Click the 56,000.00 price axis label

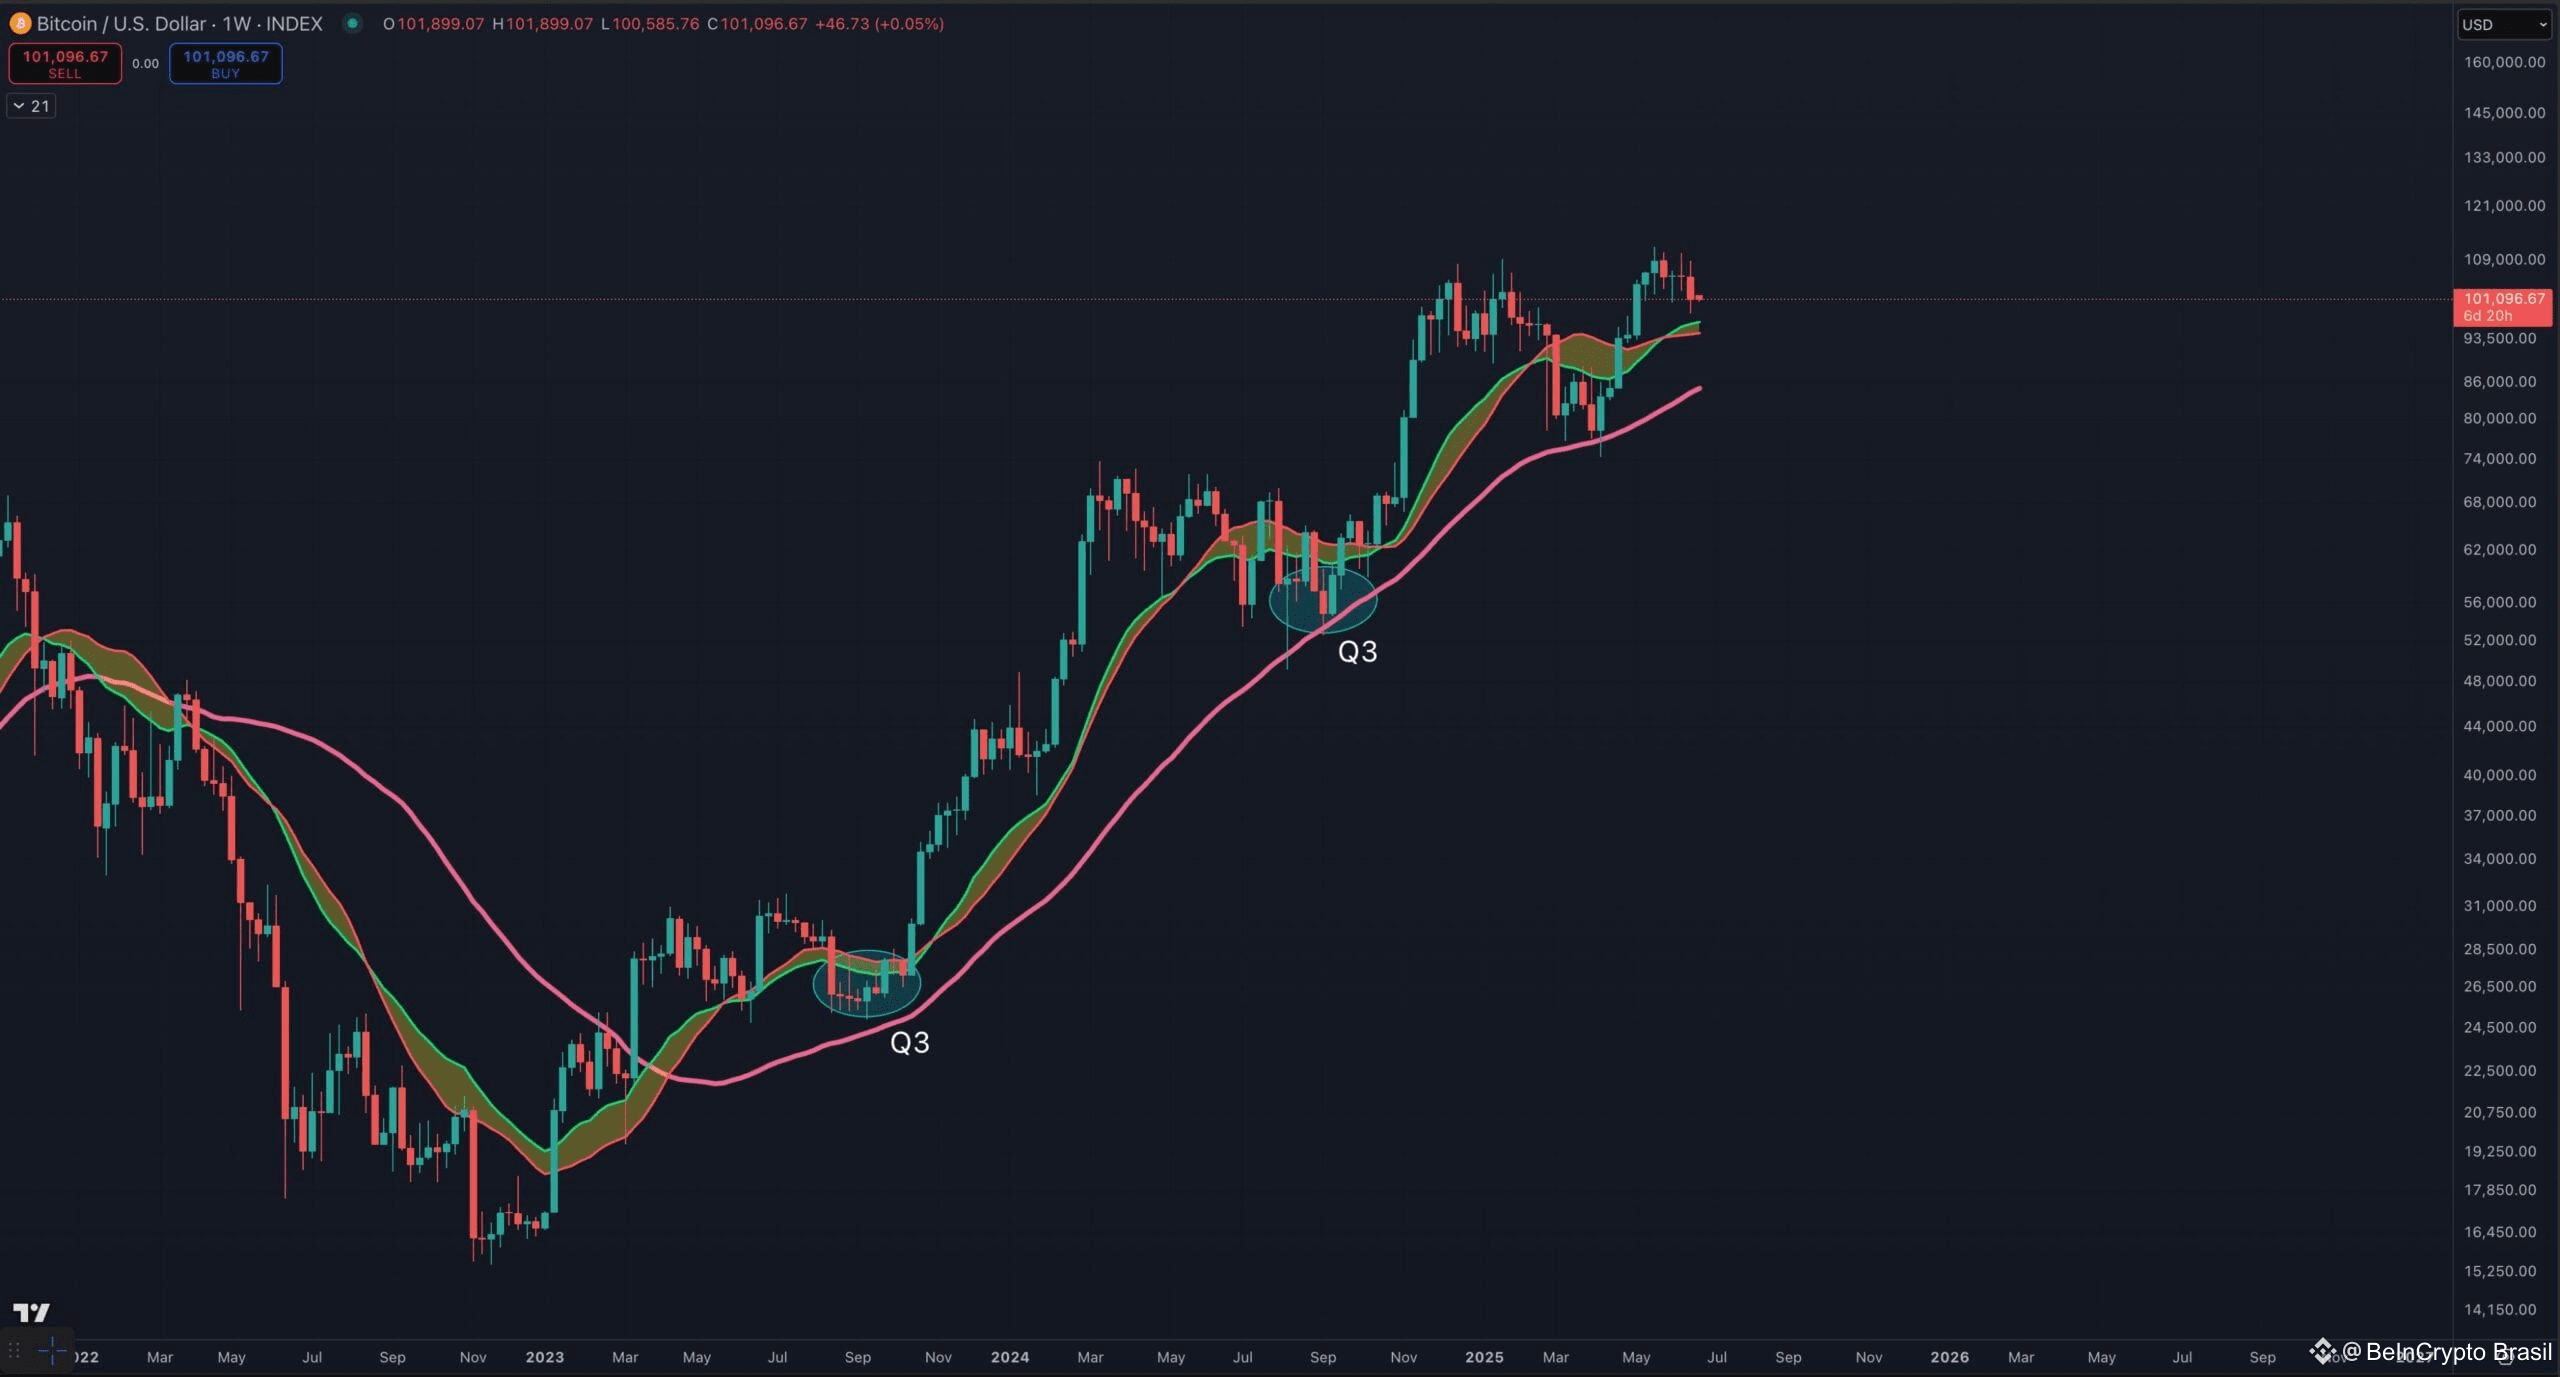[x=2500, y=603]
